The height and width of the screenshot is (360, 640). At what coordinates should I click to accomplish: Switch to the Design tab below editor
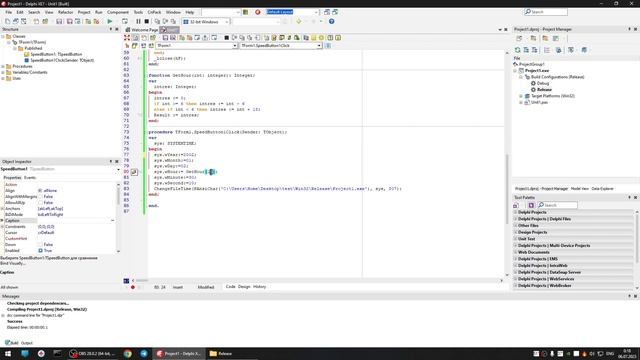point(244,287)
